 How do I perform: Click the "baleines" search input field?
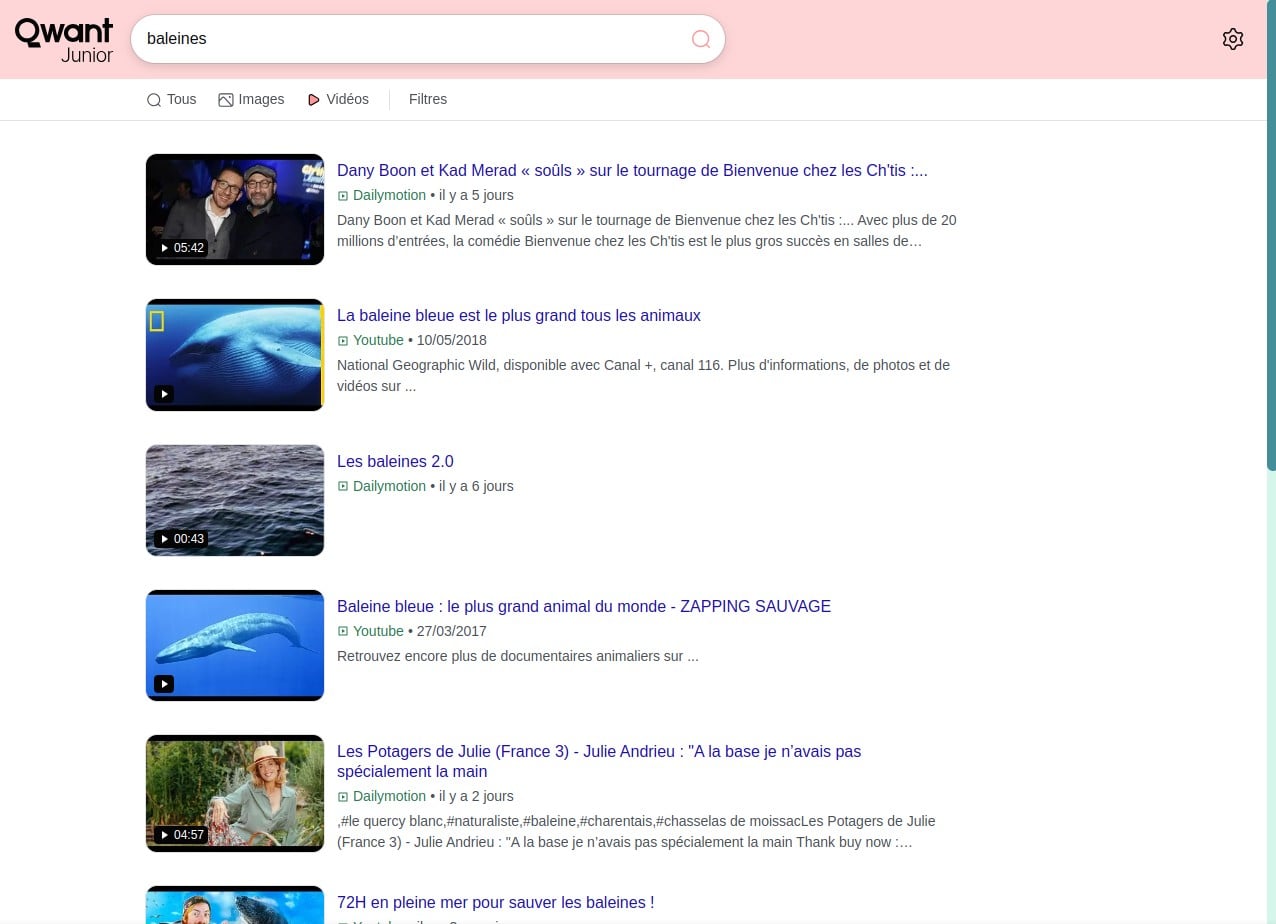coord(410,39)
